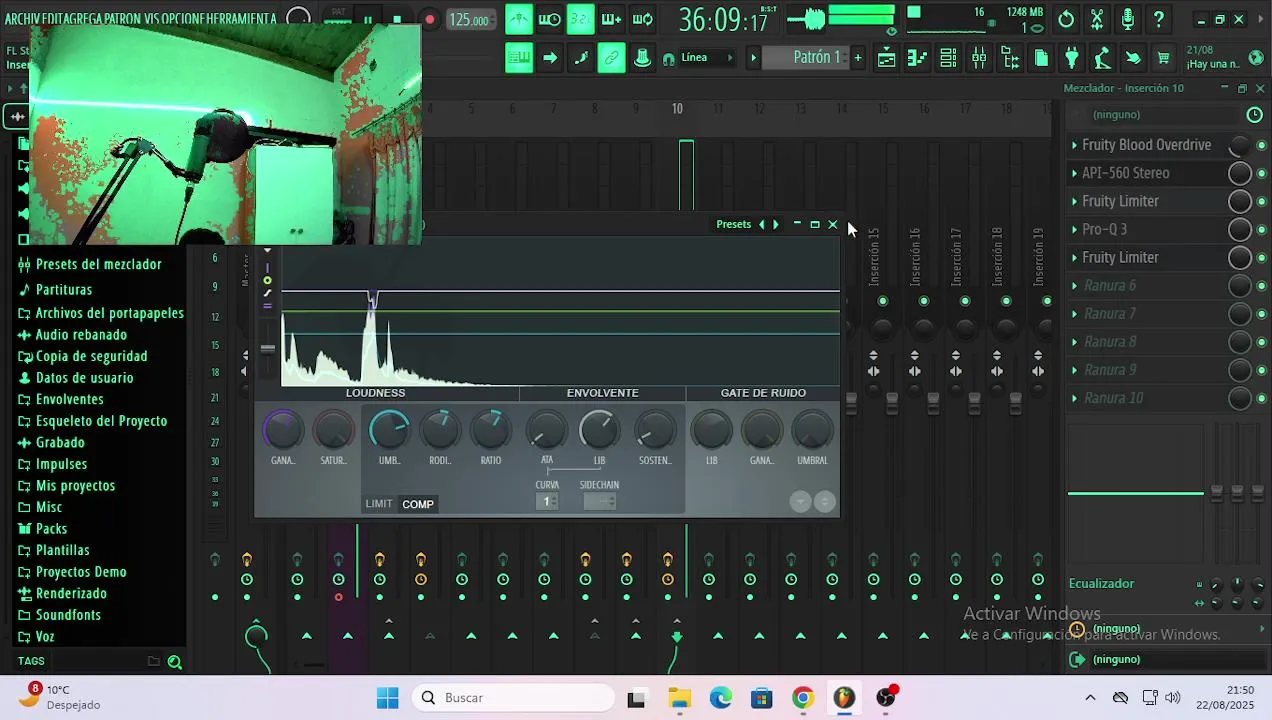Click the overdub blend recording icon
1272x720 pixels.
click(x=611, y=19)
